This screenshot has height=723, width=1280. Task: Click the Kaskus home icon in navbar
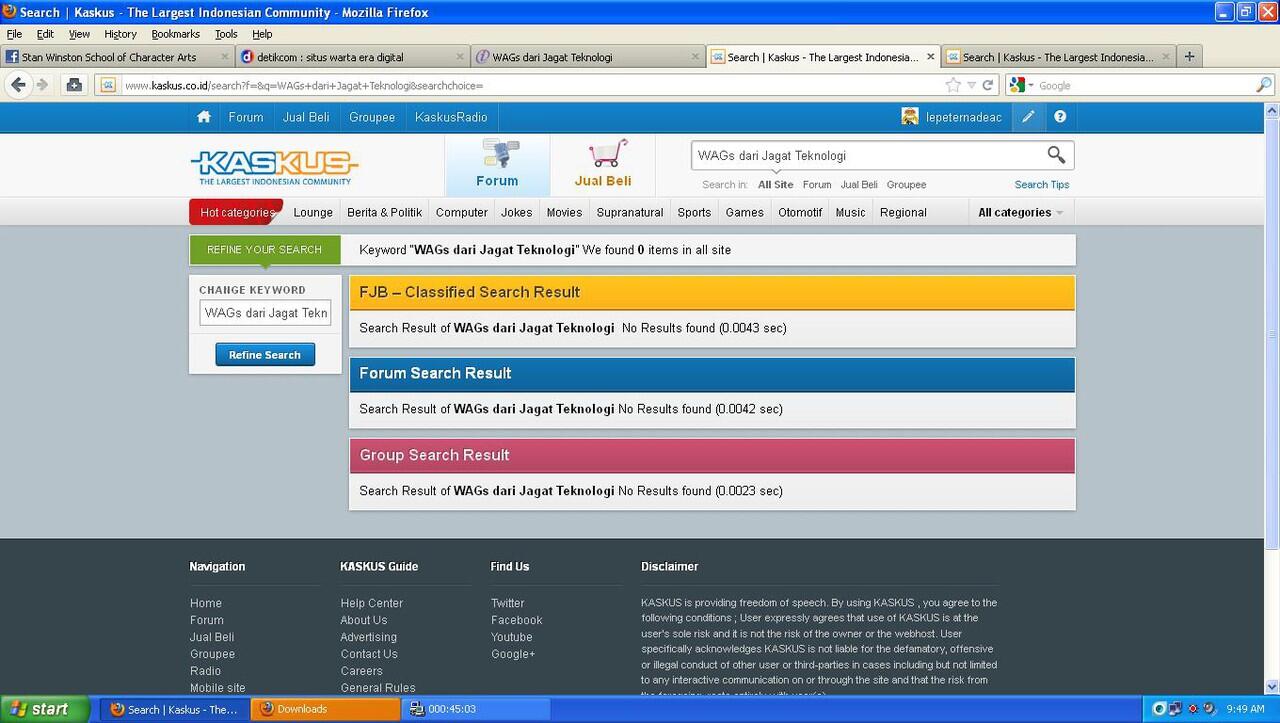click(x=204, y=117)
